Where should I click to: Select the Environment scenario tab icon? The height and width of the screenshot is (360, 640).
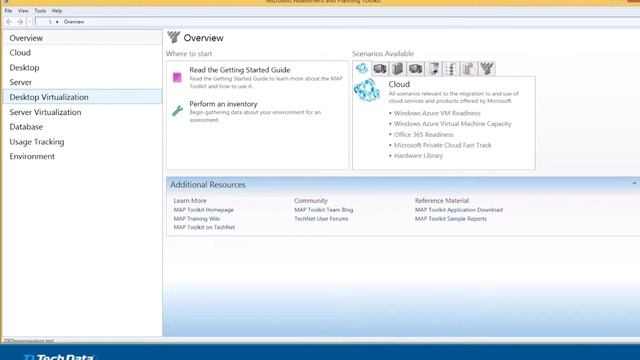pos(487,69)
